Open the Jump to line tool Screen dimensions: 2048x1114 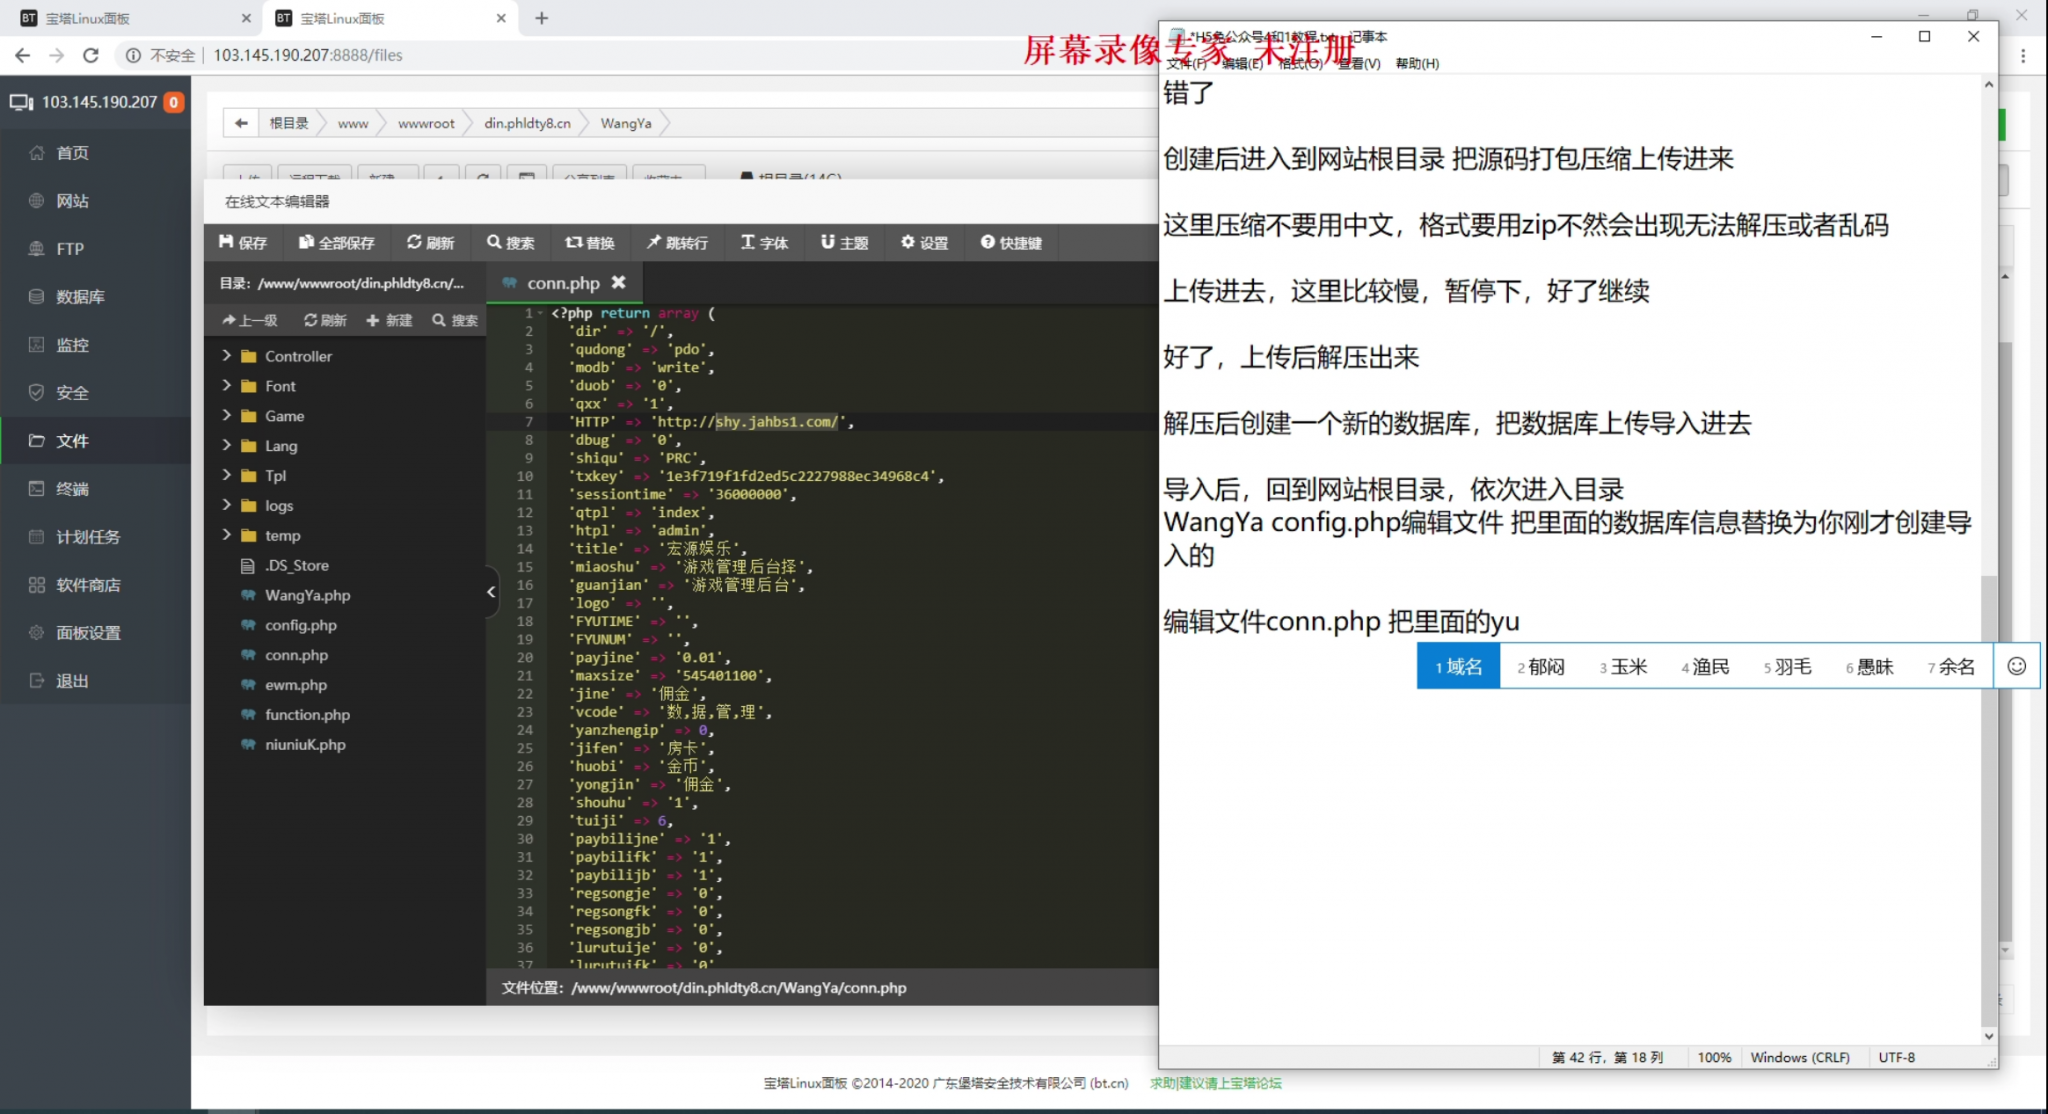pos(676,242)
